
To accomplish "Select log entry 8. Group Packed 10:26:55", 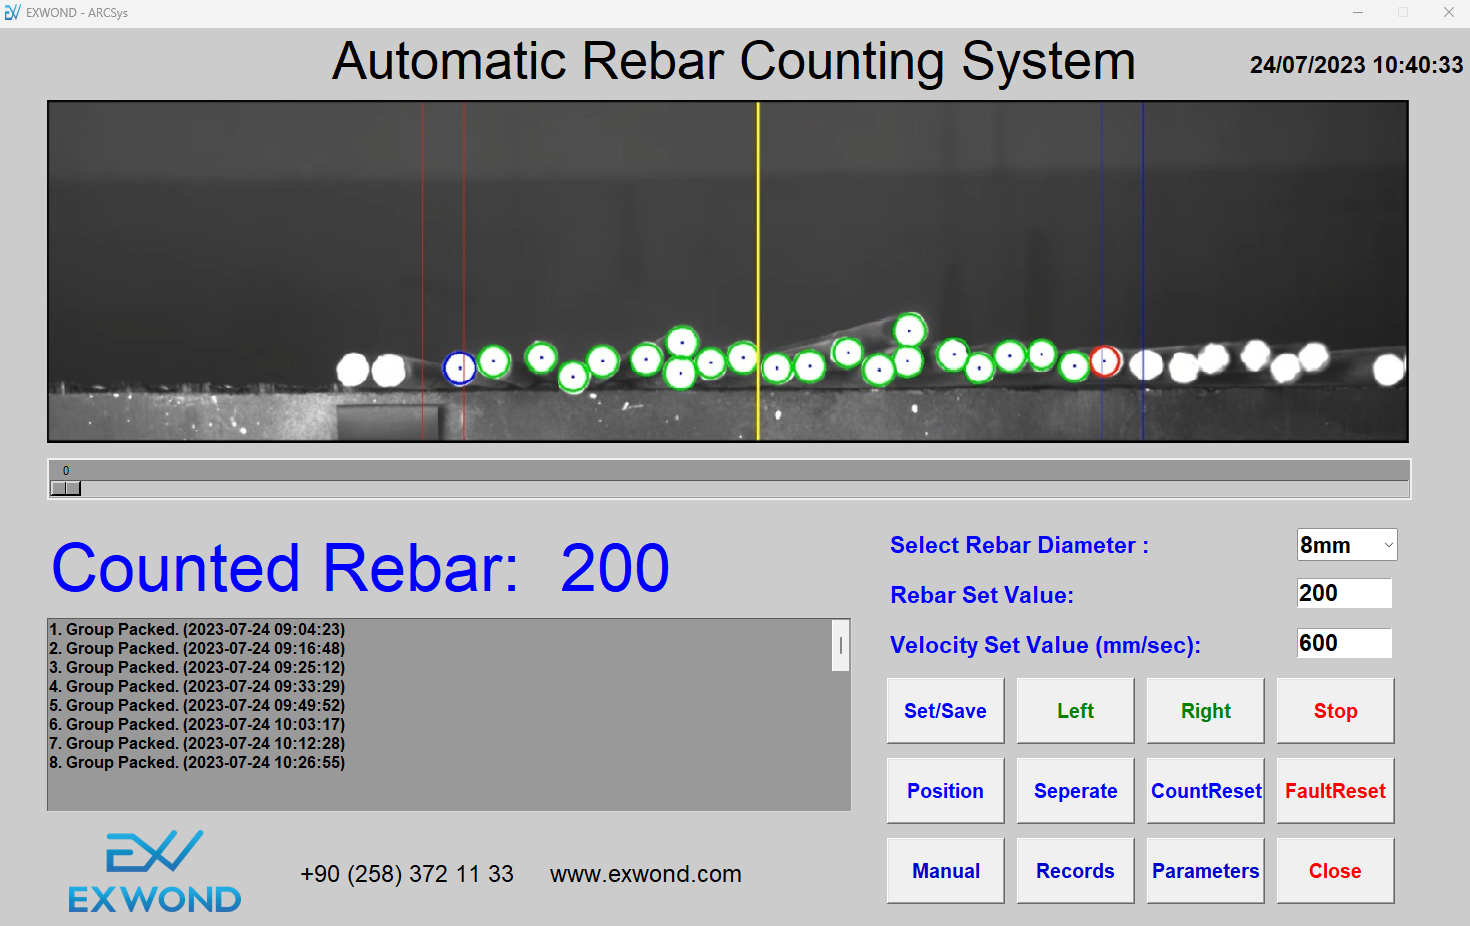I will [197, 762].
